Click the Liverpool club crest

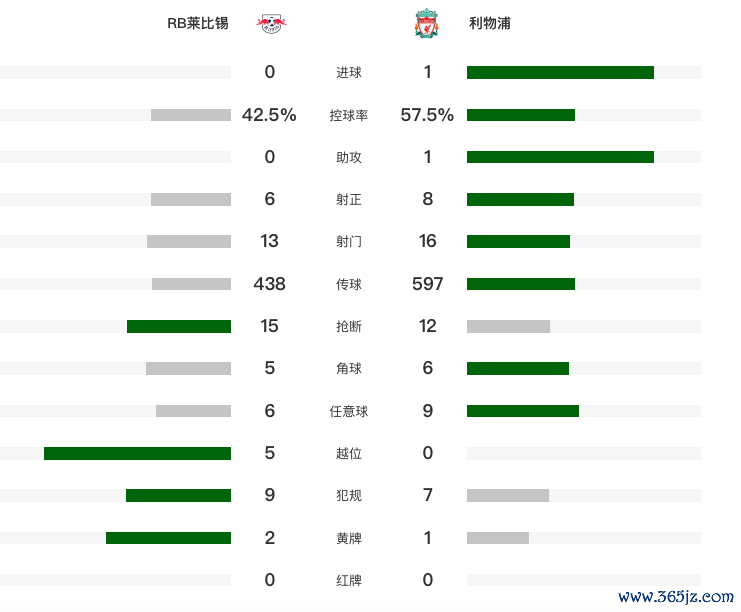[427, 23]
